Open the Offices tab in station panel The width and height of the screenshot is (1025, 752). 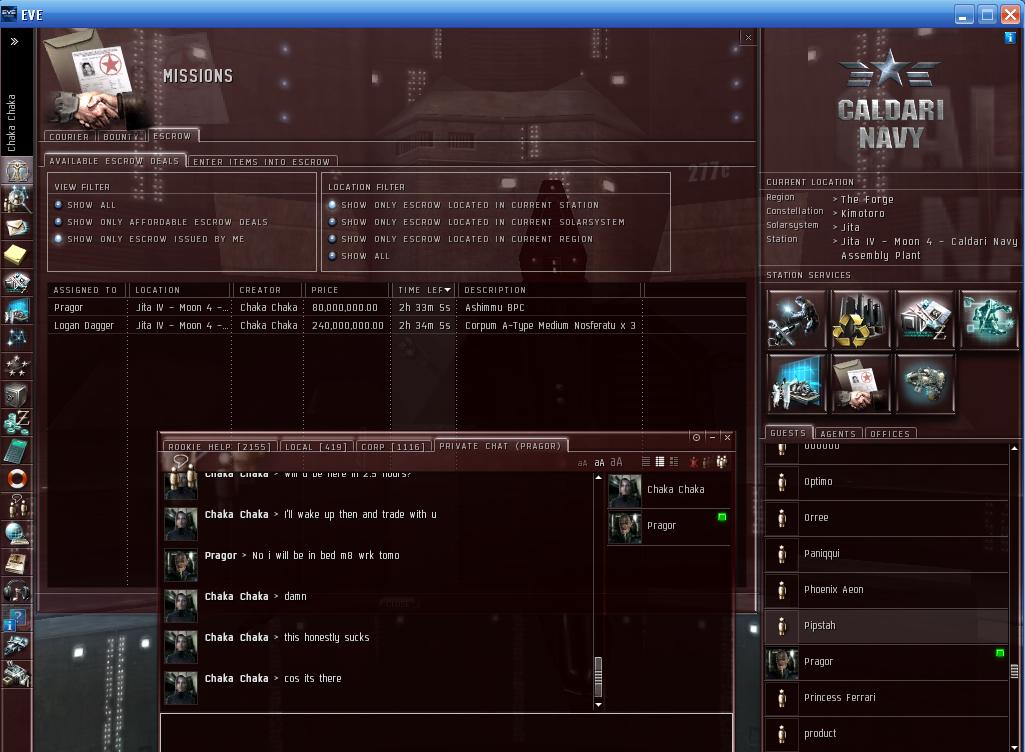[890, 434]
